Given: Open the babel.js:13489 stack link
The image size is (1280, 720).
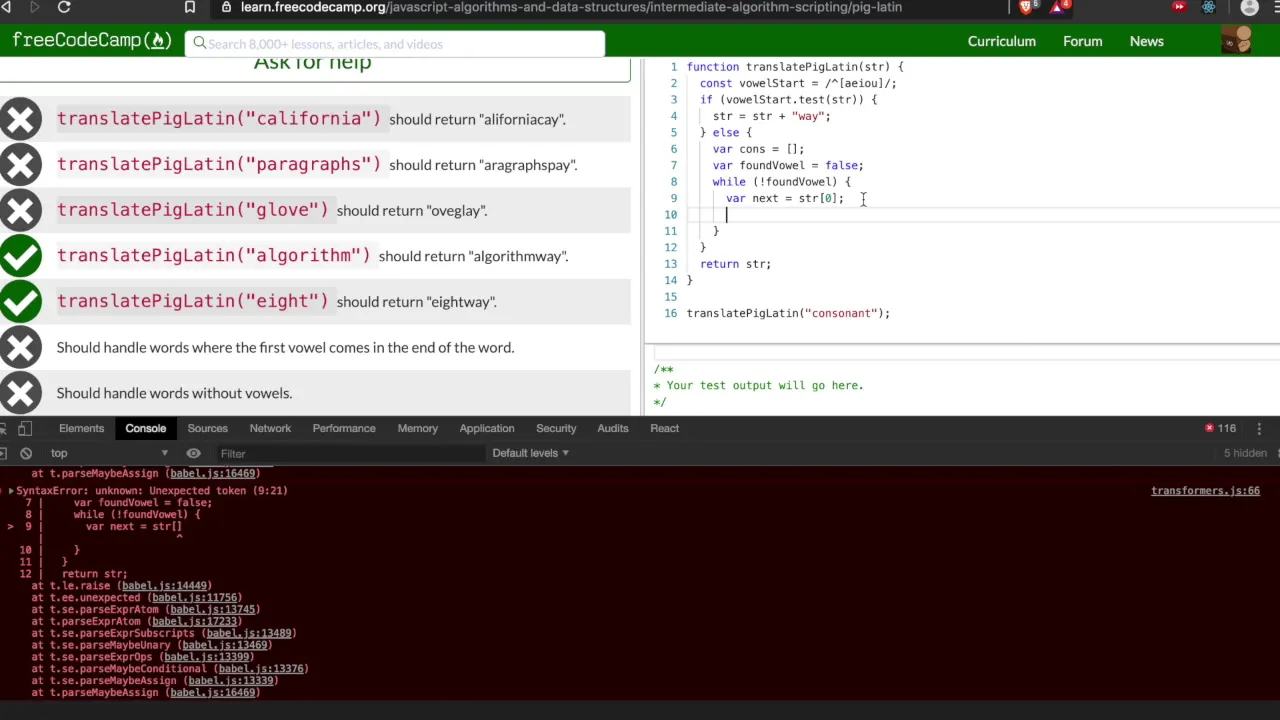Looking at the screenshot, I should (x=248, y=634).
